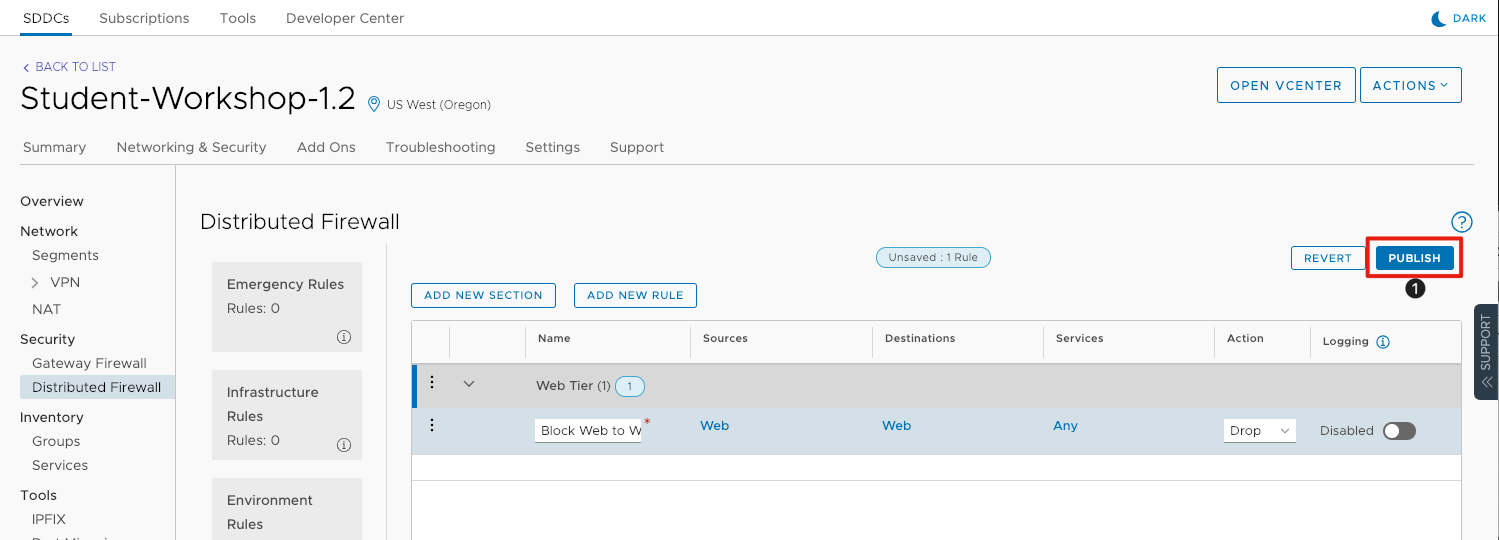This screenshot has height=540, width=1499.
Task: Open the Support tab
Action: (637, 147)
